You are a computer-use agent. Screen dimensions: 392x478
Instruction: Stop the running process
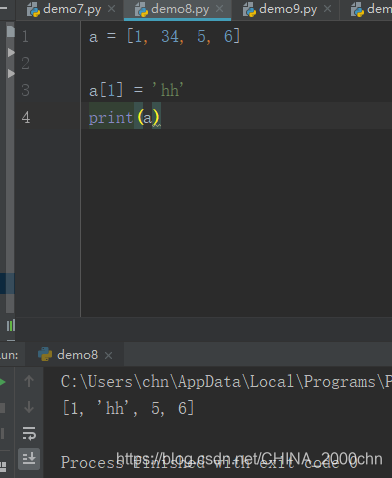(x=2, y=408)
